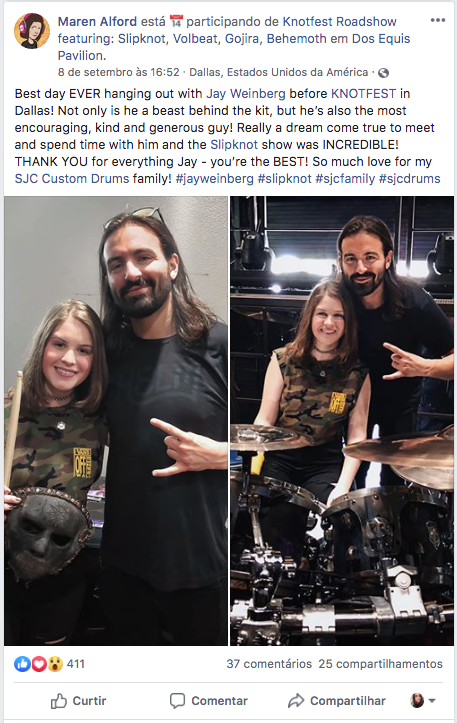Click the blue Like reaction icon
Viewport: 457px width, 723px height.
(22, 664)
